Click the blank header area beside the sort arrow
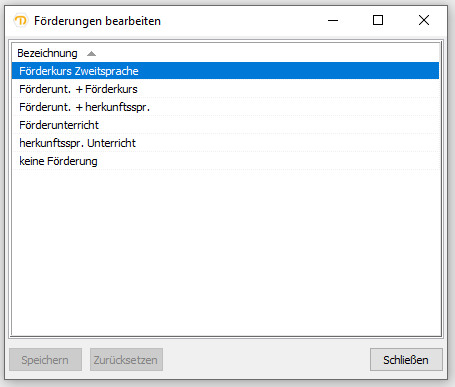 pos(267,53)
